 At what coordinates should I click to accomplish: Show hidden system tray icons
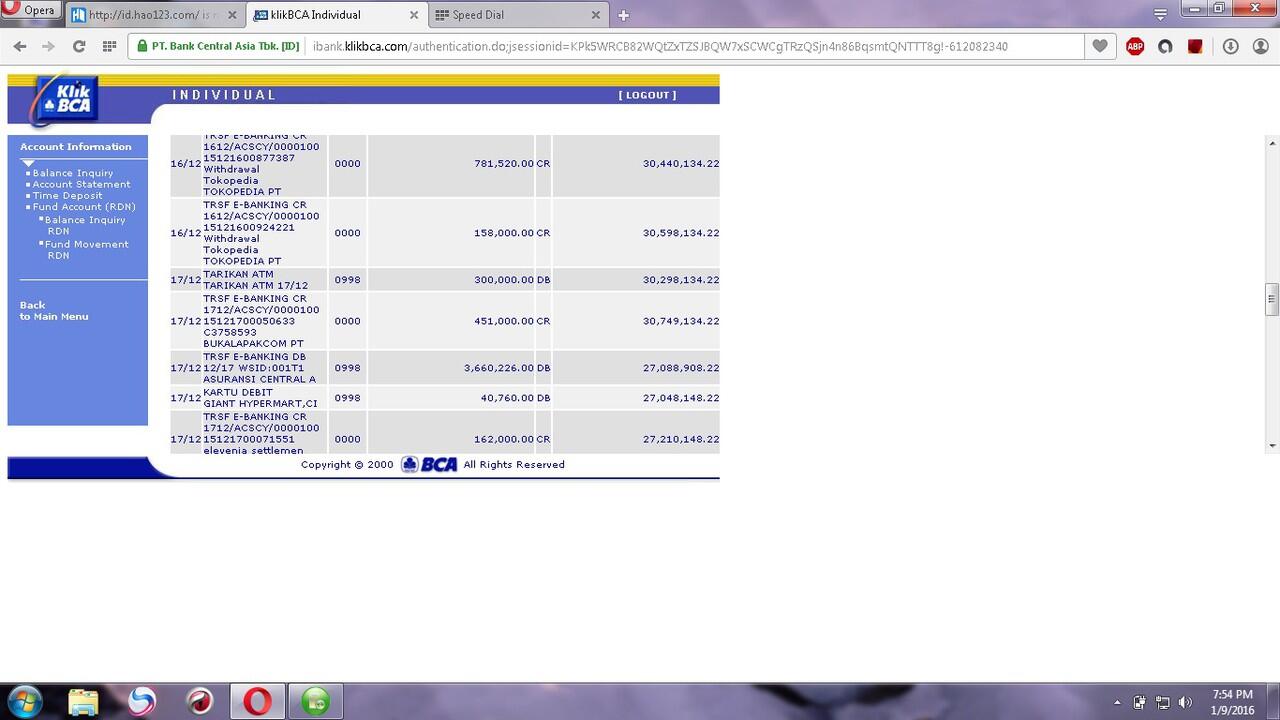[1117, 702]
